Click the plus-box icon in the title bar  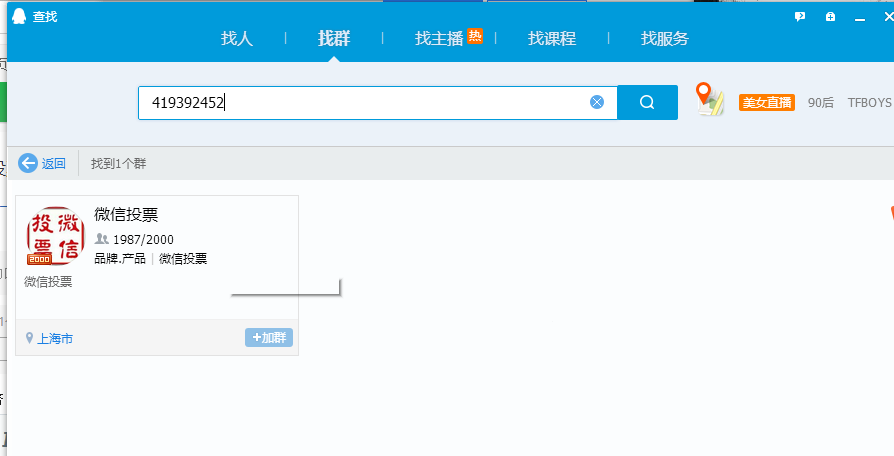[830, 17]
